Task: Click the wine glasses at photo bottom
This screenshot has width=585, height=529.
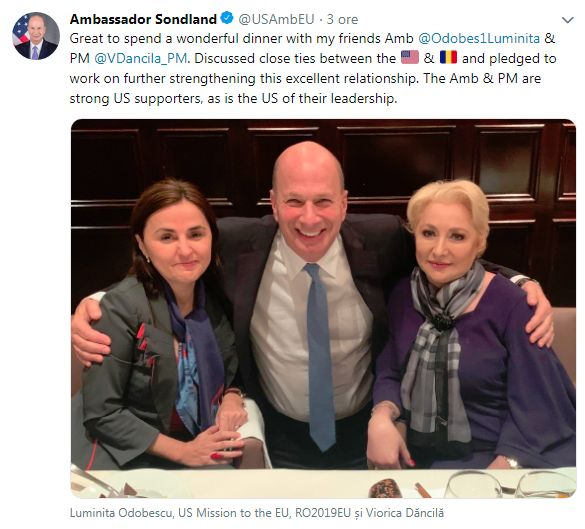Action: [510, 484]
